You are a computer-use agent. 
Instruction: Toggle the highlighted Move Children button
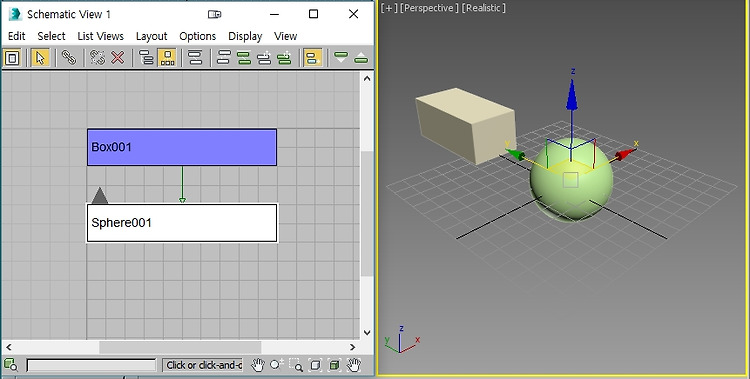312,58
